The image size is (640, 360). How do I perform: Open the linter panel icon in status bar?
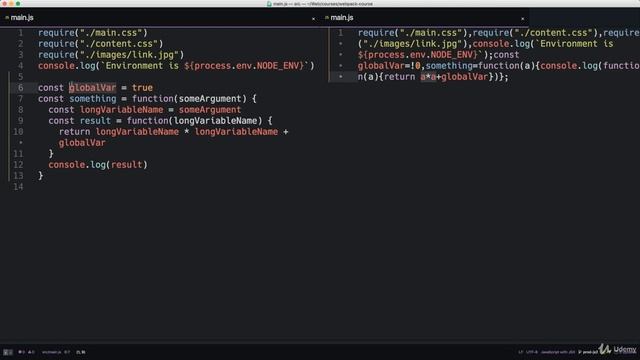point(8,352)
